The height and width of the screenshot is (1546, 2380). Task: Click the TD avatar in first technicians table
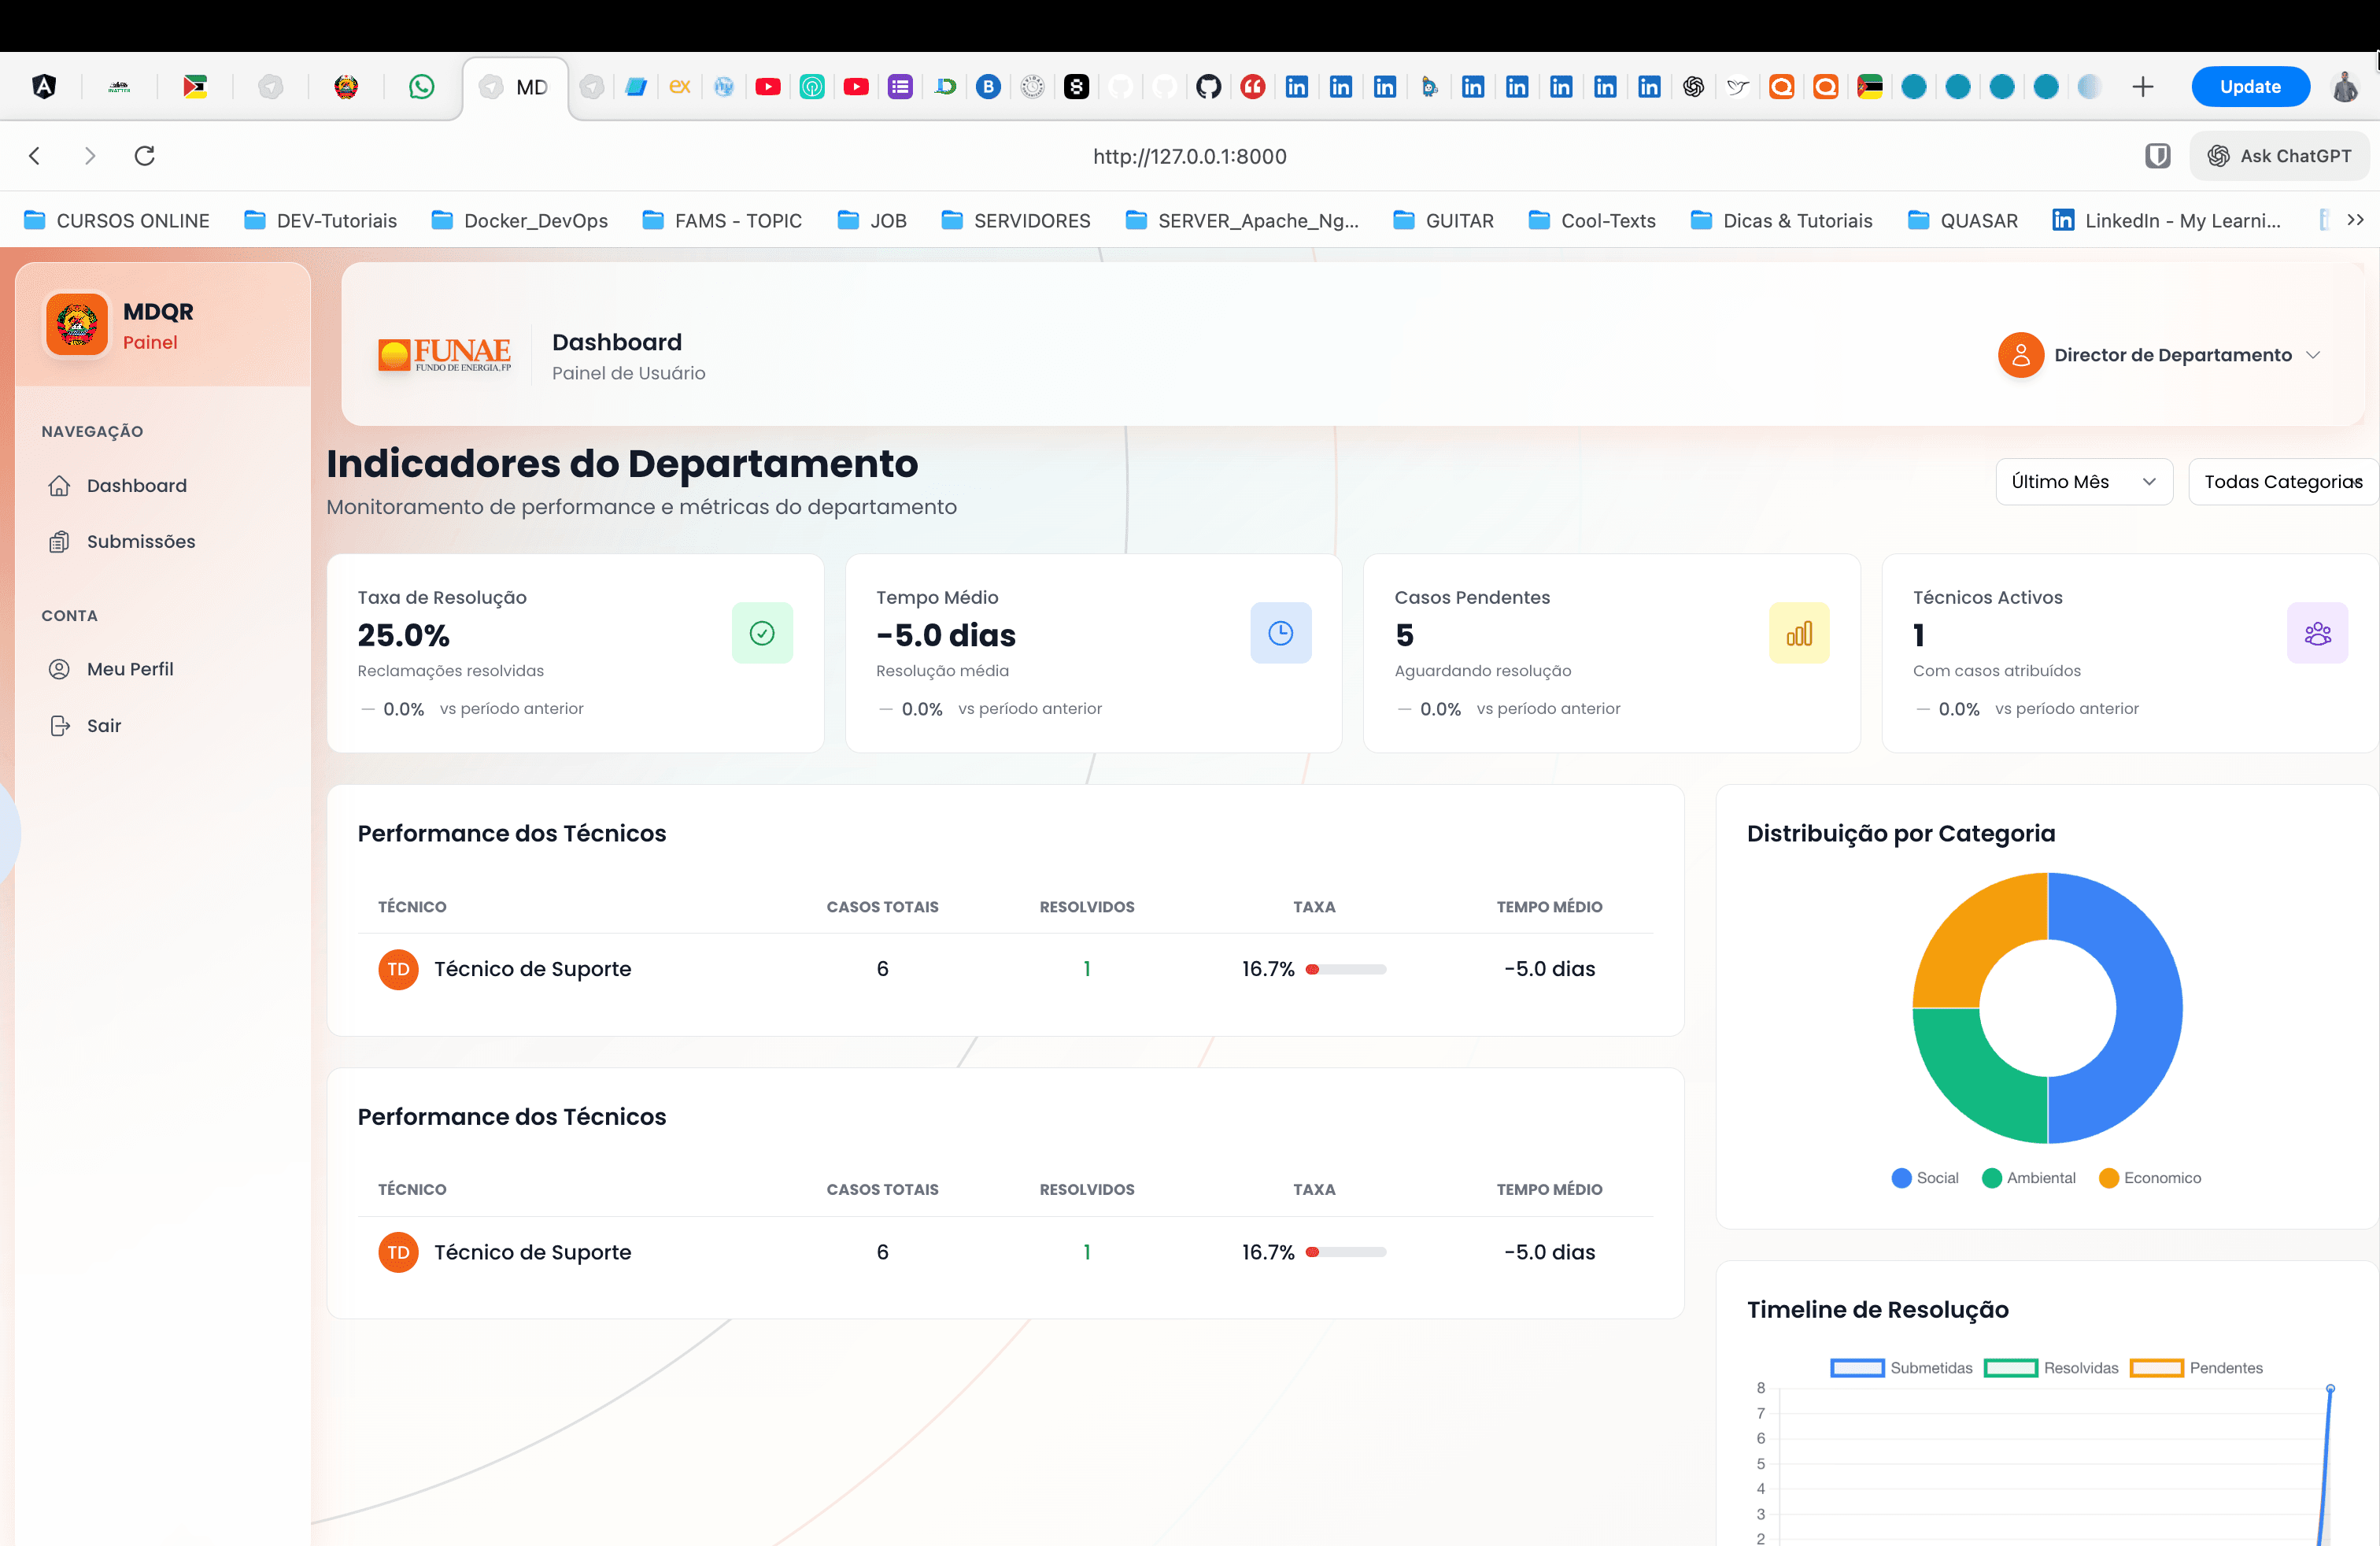point(398,969)
